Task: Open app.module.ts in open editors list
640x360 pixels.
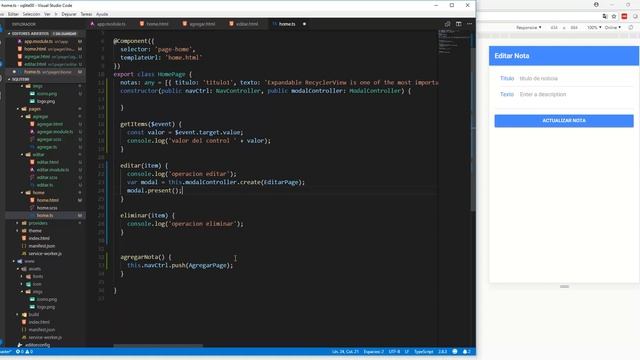Action: point(46,41)
